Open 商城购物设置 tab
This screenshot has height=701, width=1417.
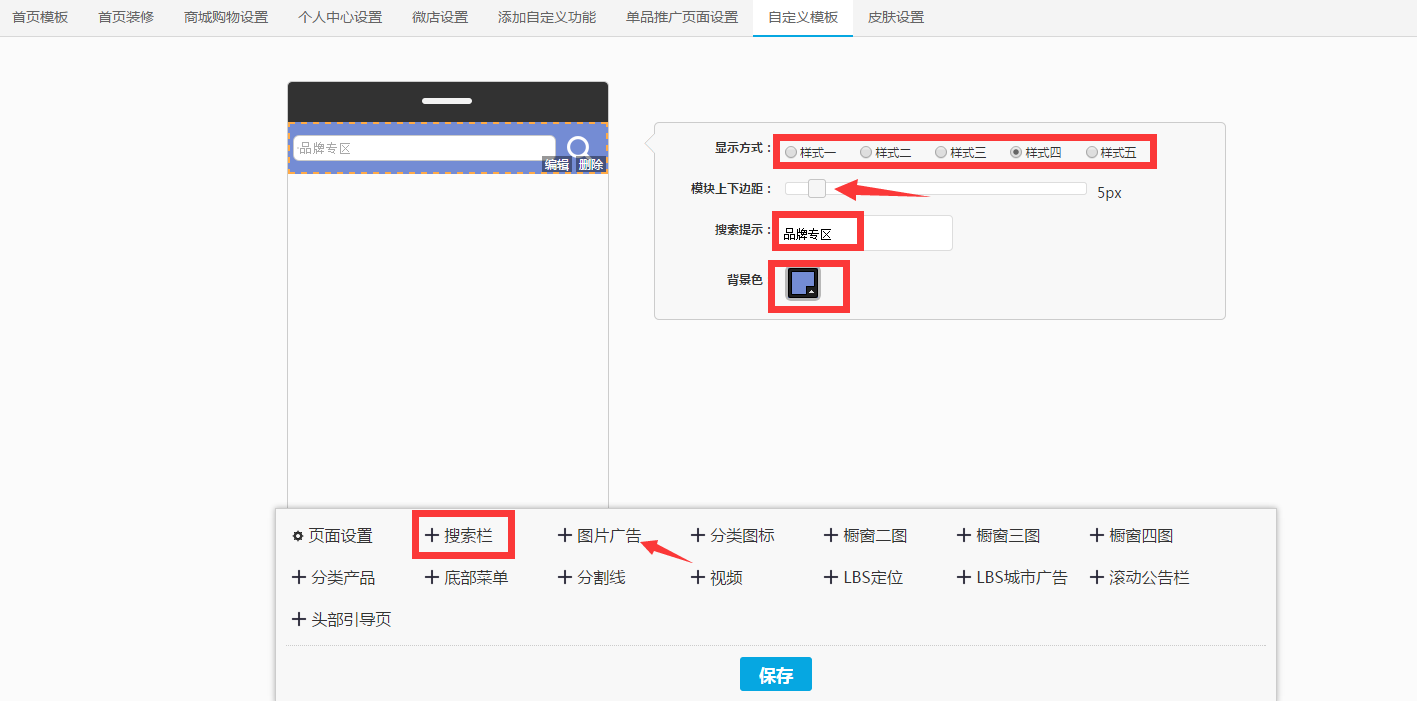point(226,17)
